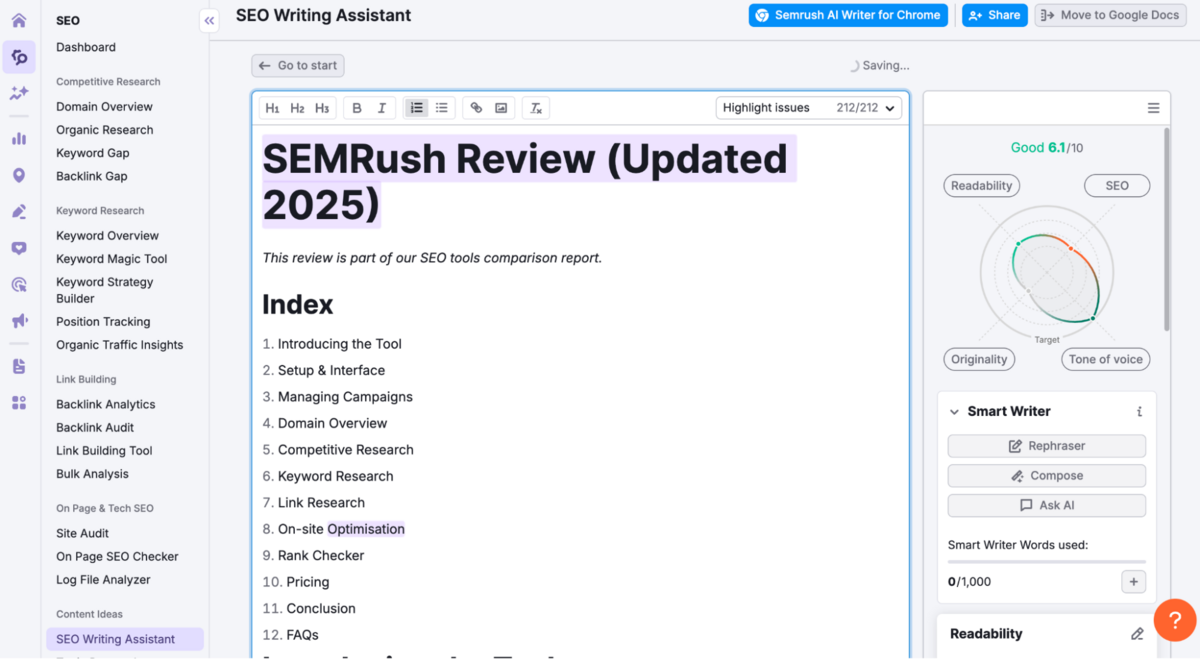Open Link Building Tool
The width and height of the screenshot is (1200, 659).
[104, 451]
